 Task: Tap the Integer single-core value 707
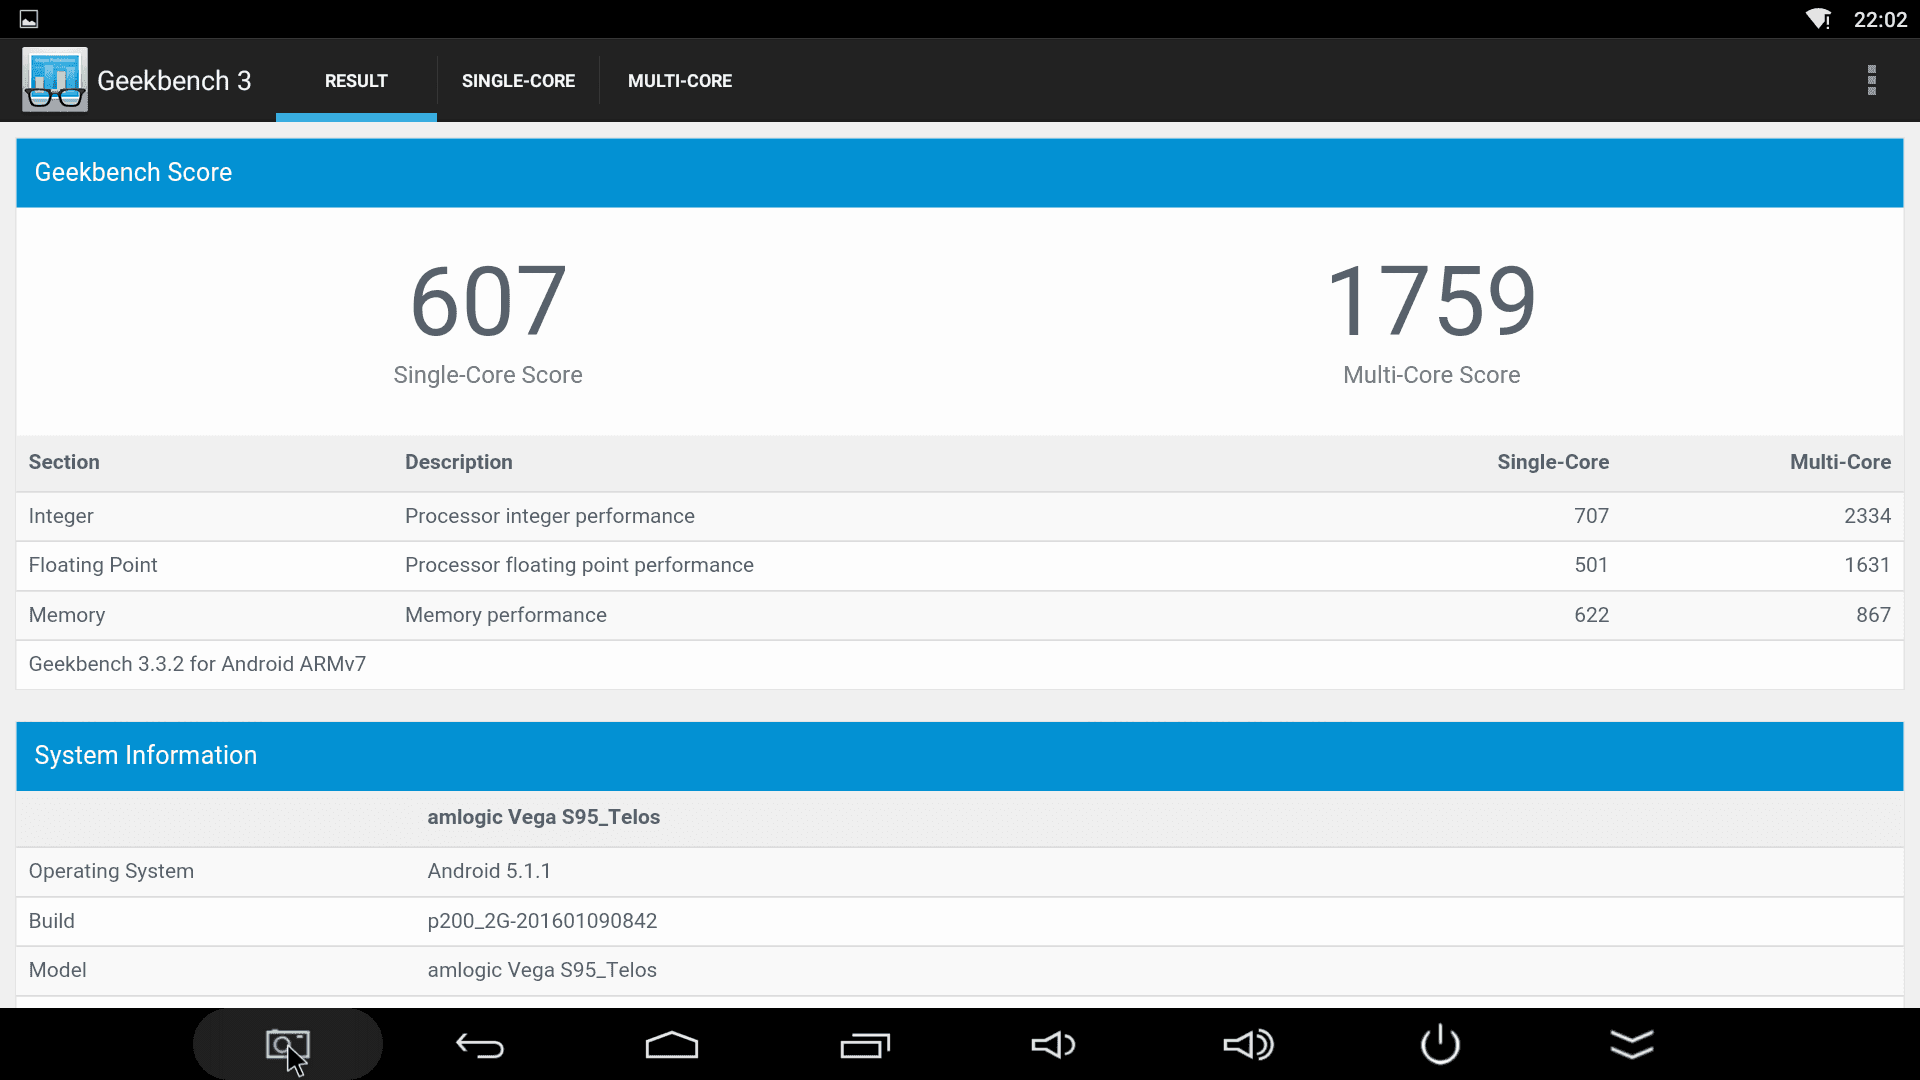point(1591,516)
